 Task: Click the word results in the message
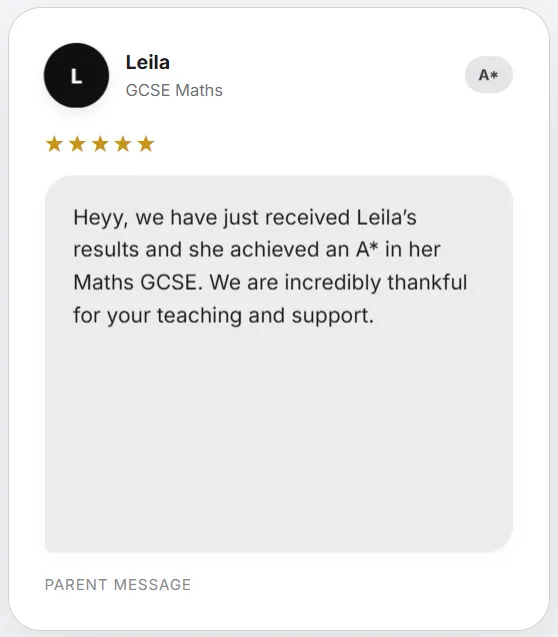pyautogui.click(x=106, y=249)
